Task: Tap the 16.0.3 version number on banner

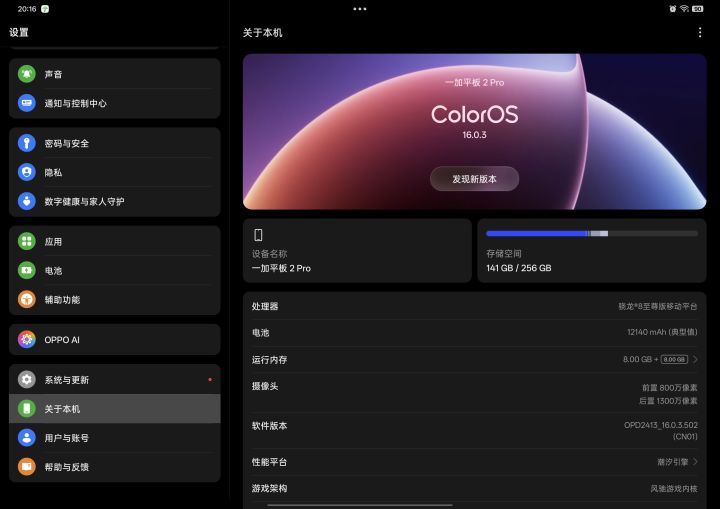Action: point(474,135)
